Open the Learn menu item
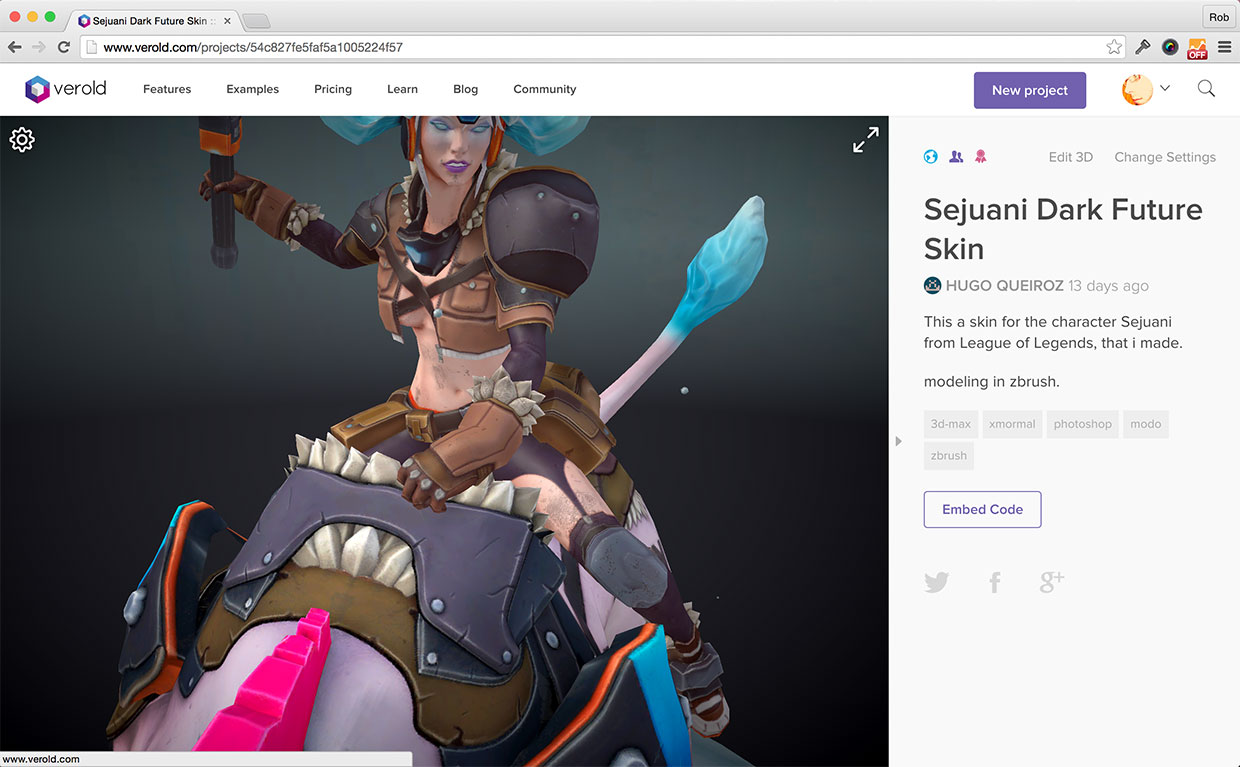The width and height of the screenshot is (1240, 767). click(x=403, y=89)
